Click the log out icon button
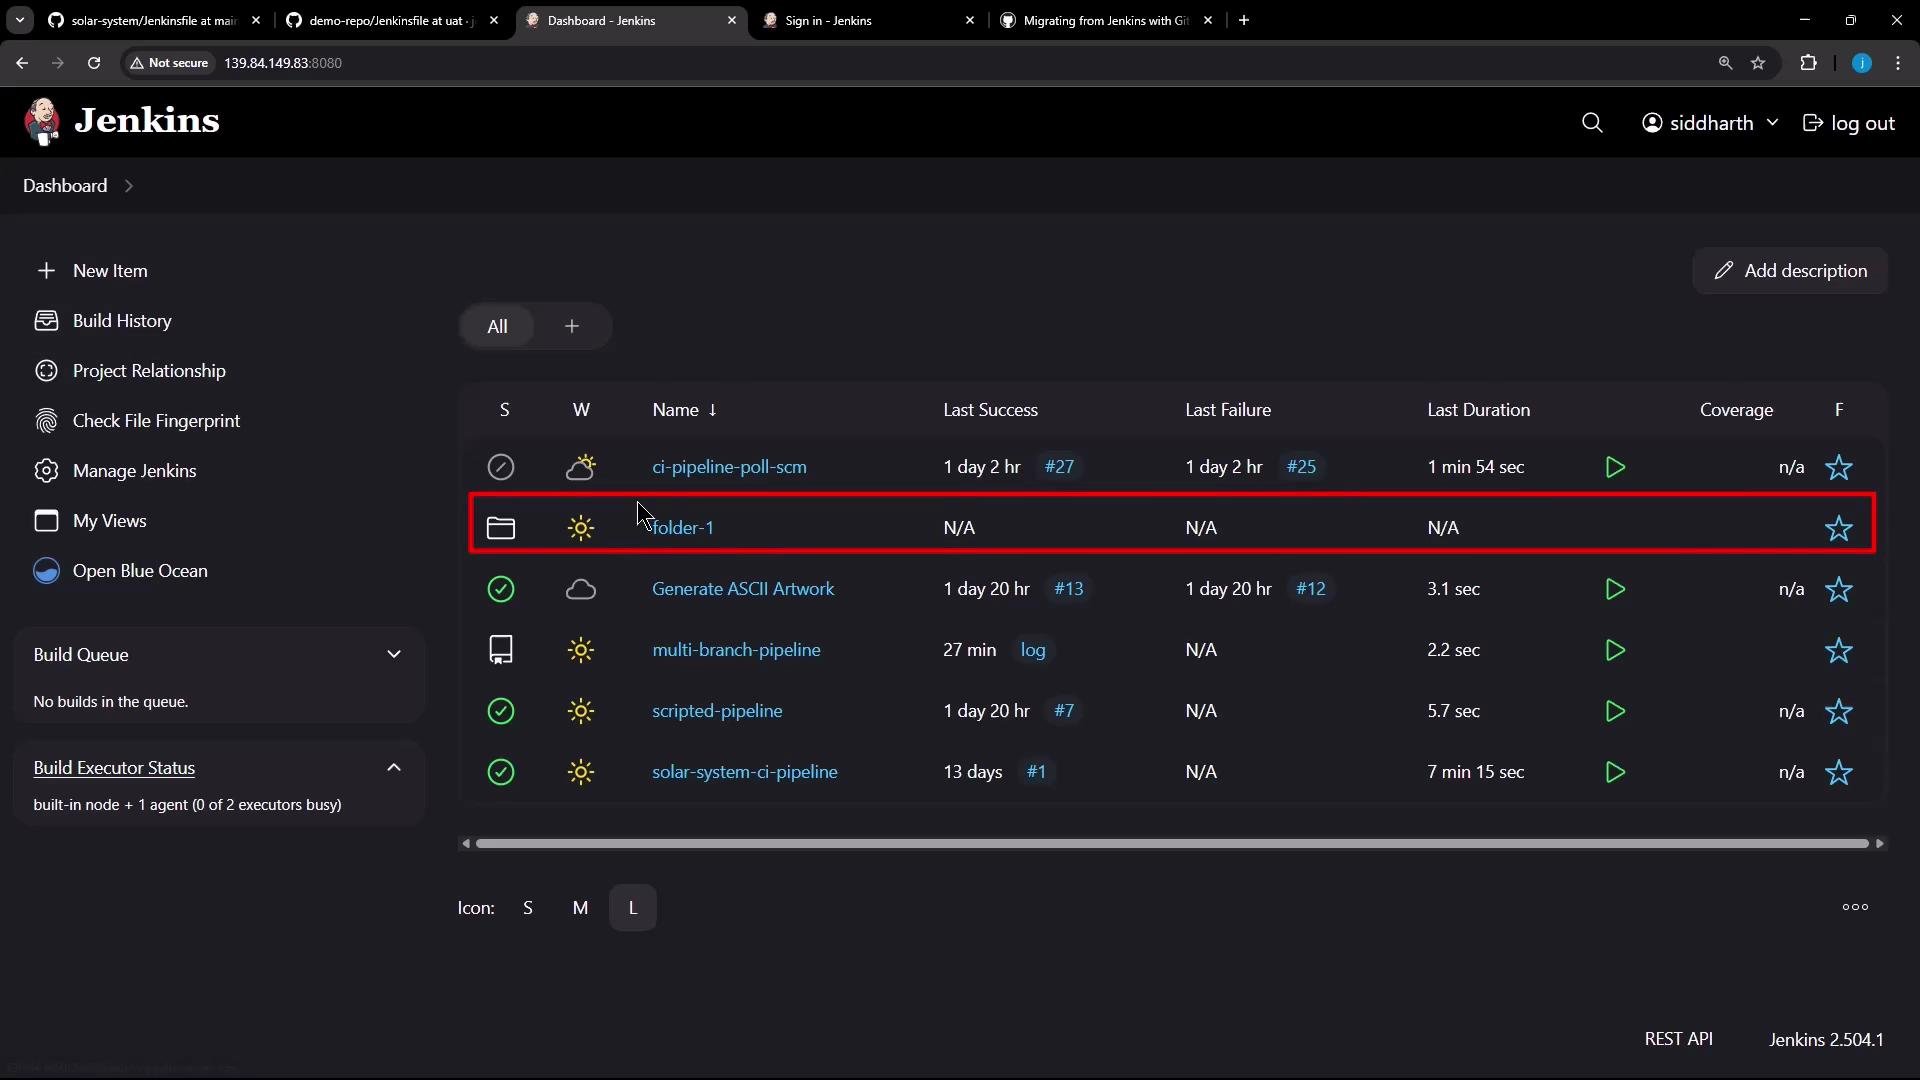 (x=1812, y=123)
